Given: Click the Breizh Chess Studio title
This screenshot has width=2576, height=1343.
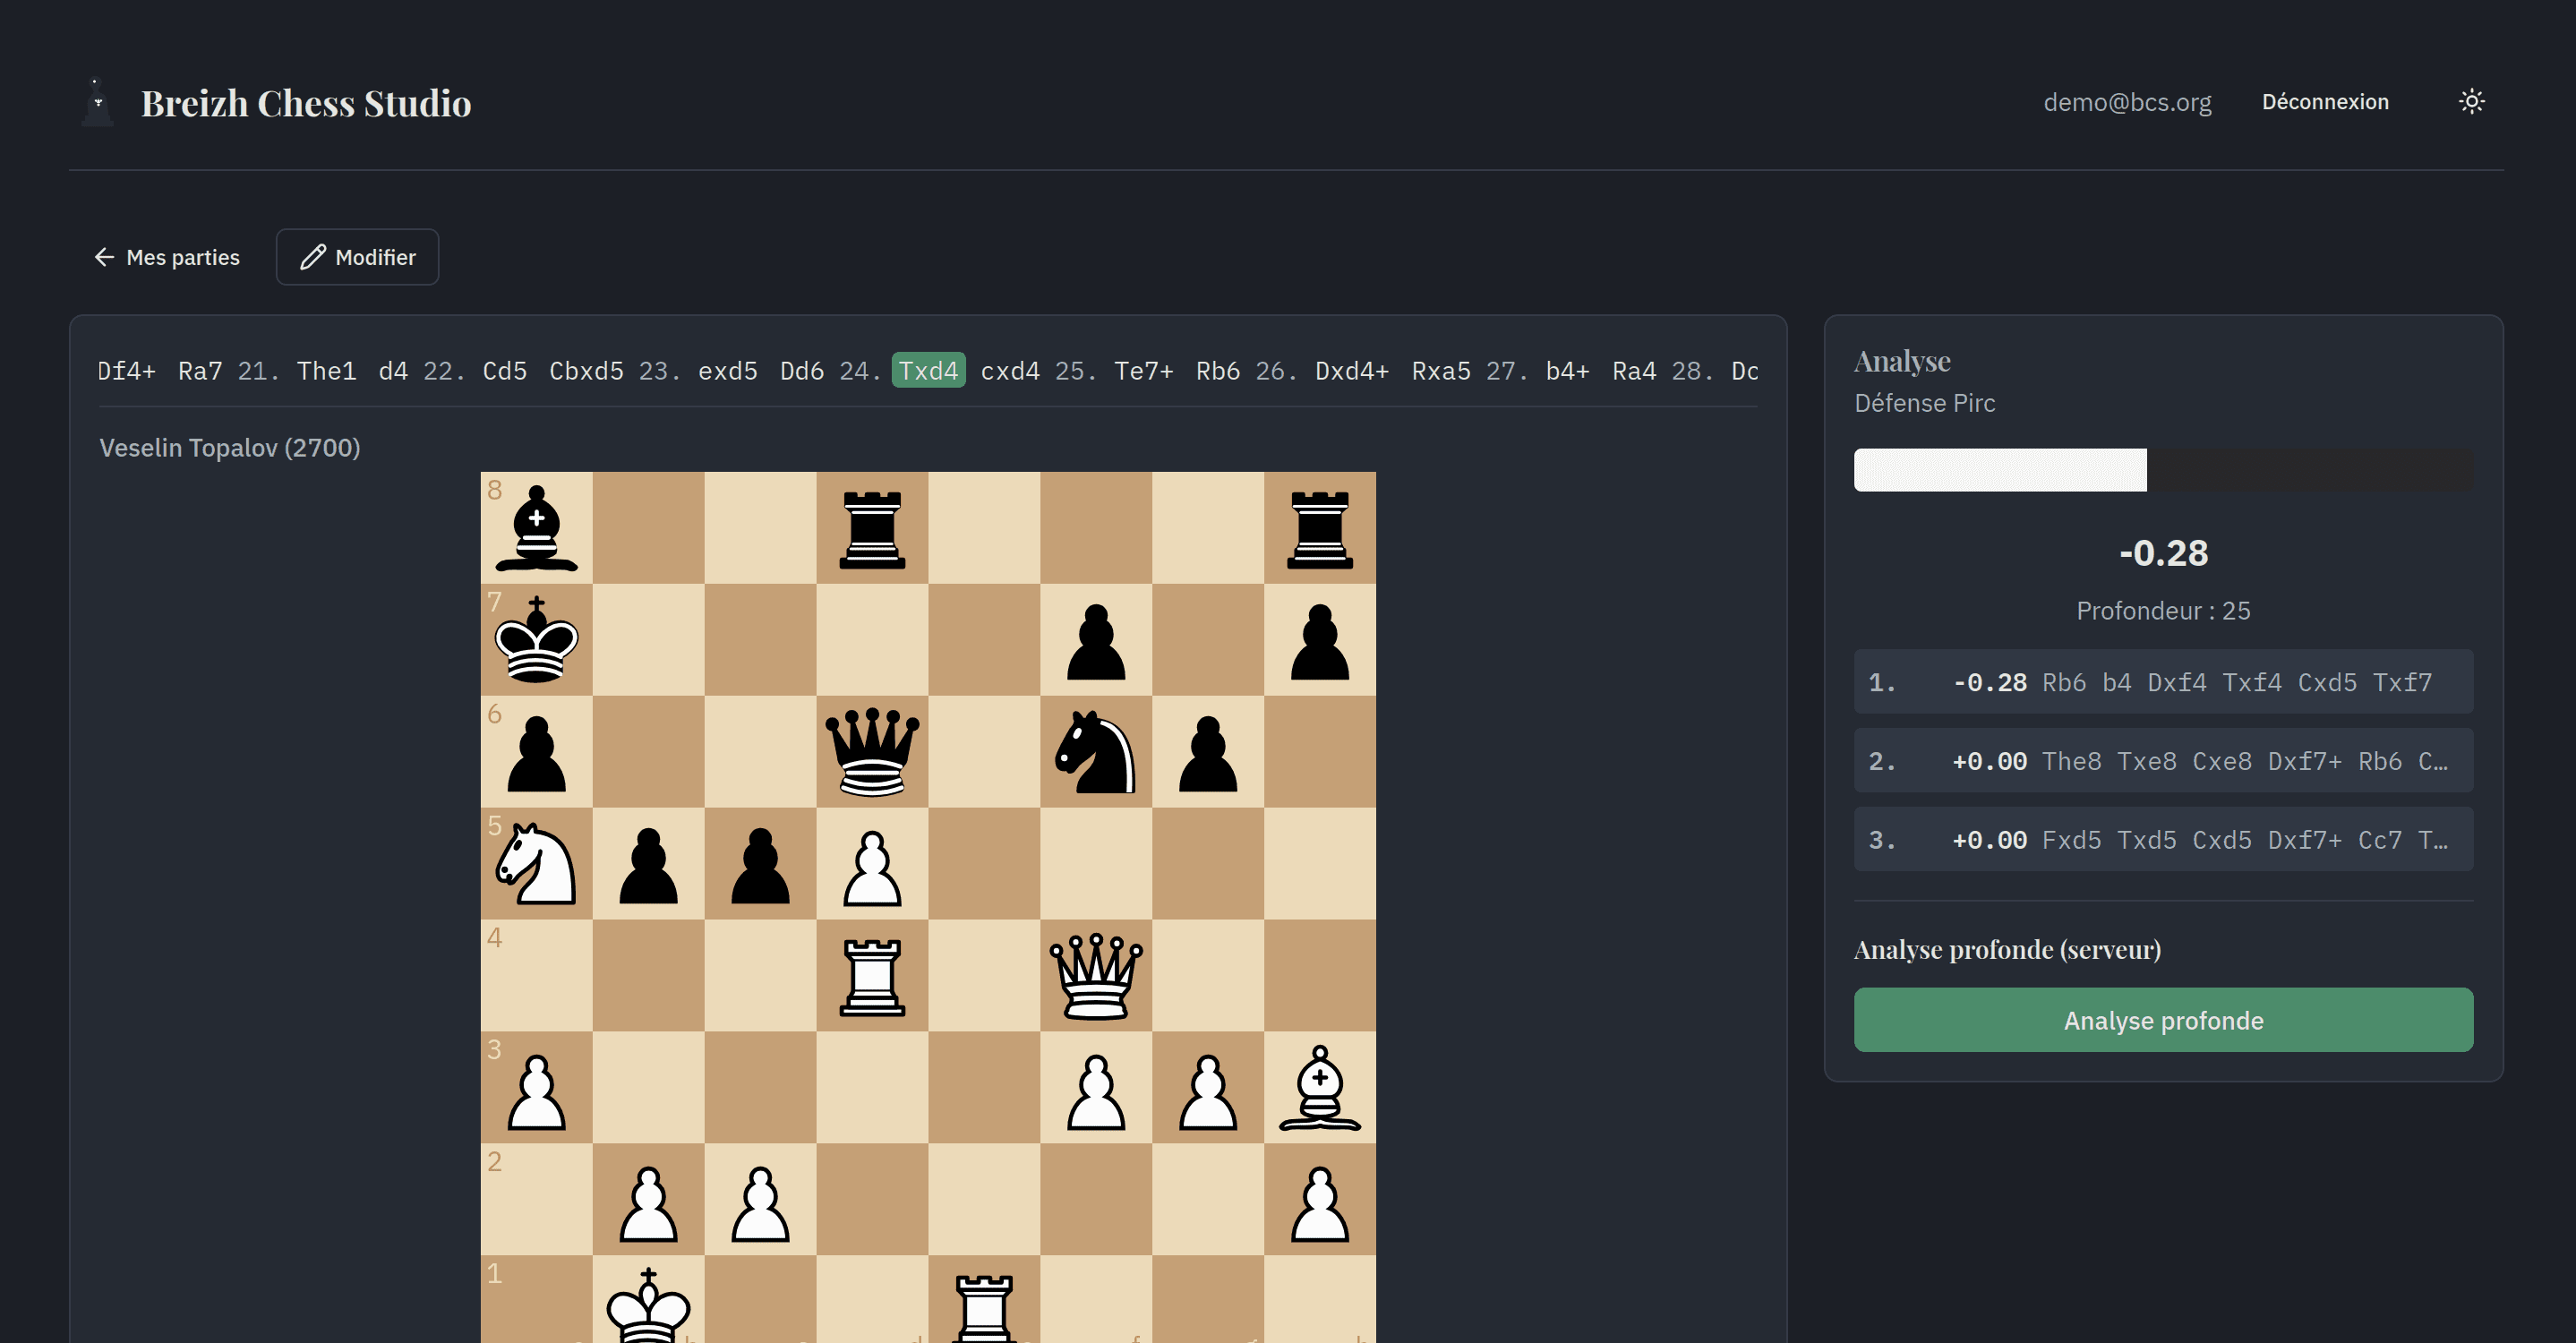Looking at the screenshot, I should tap(306, 103).
